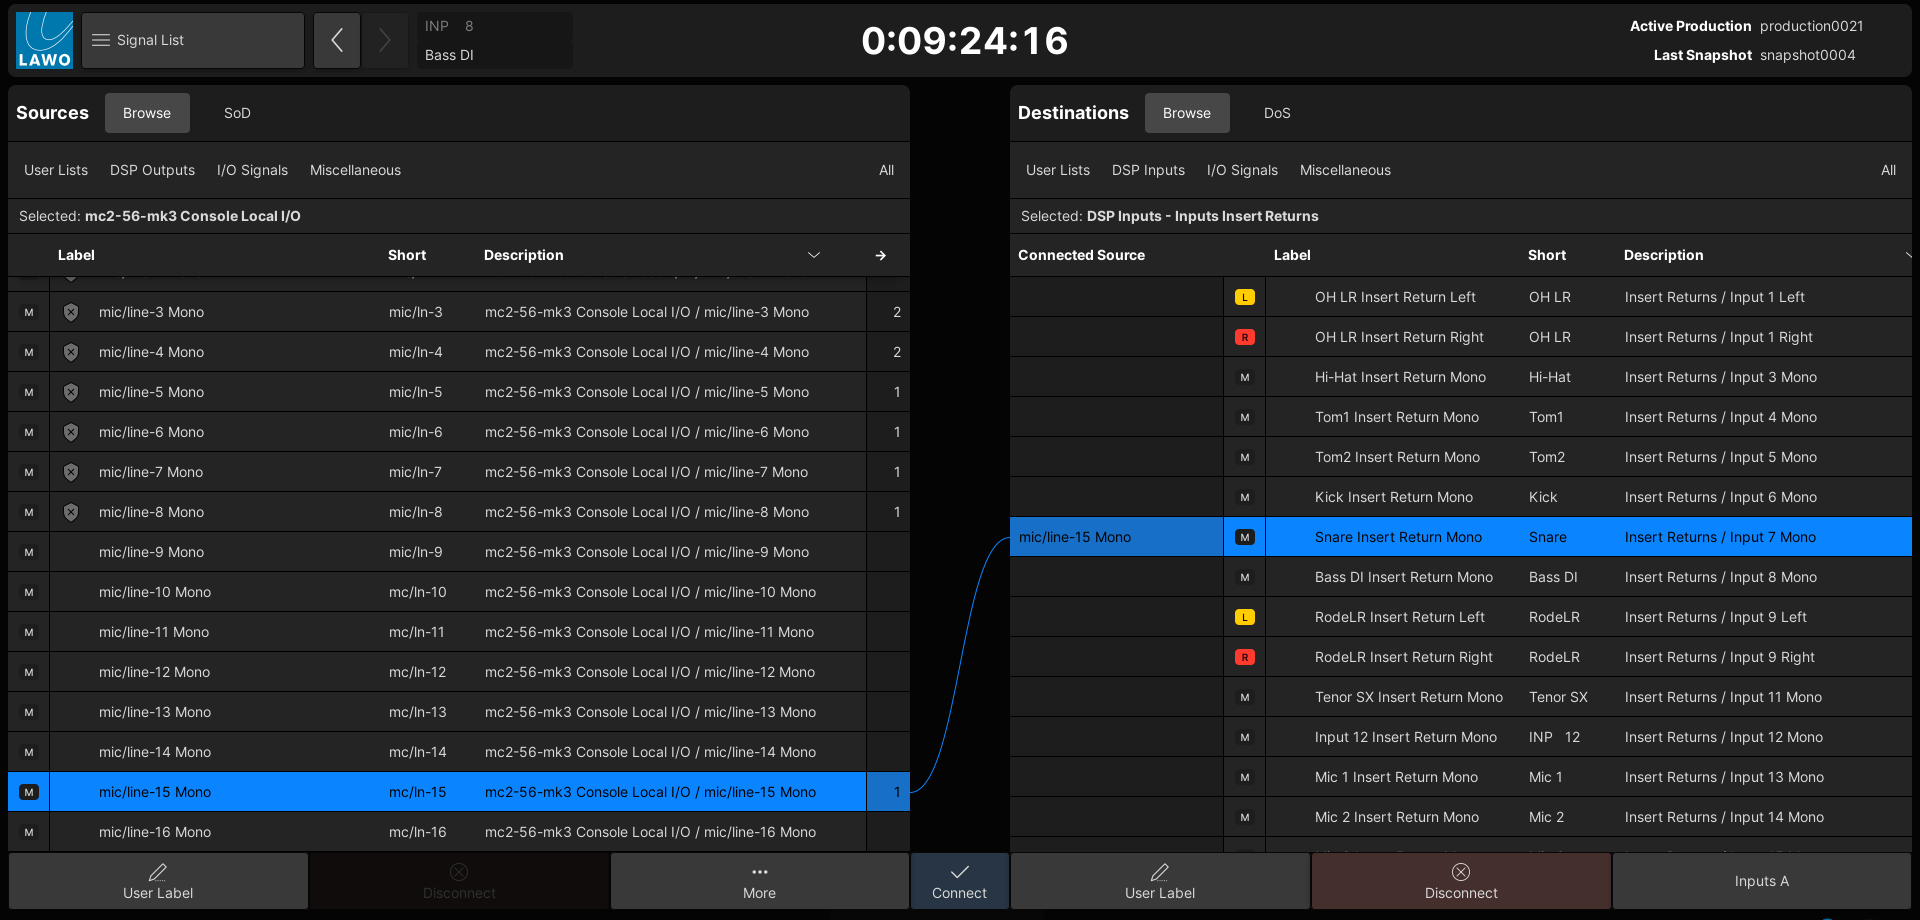The image size is (1920, 920).
Task: Click the Lawo logo icon
Action: point(45,40)
